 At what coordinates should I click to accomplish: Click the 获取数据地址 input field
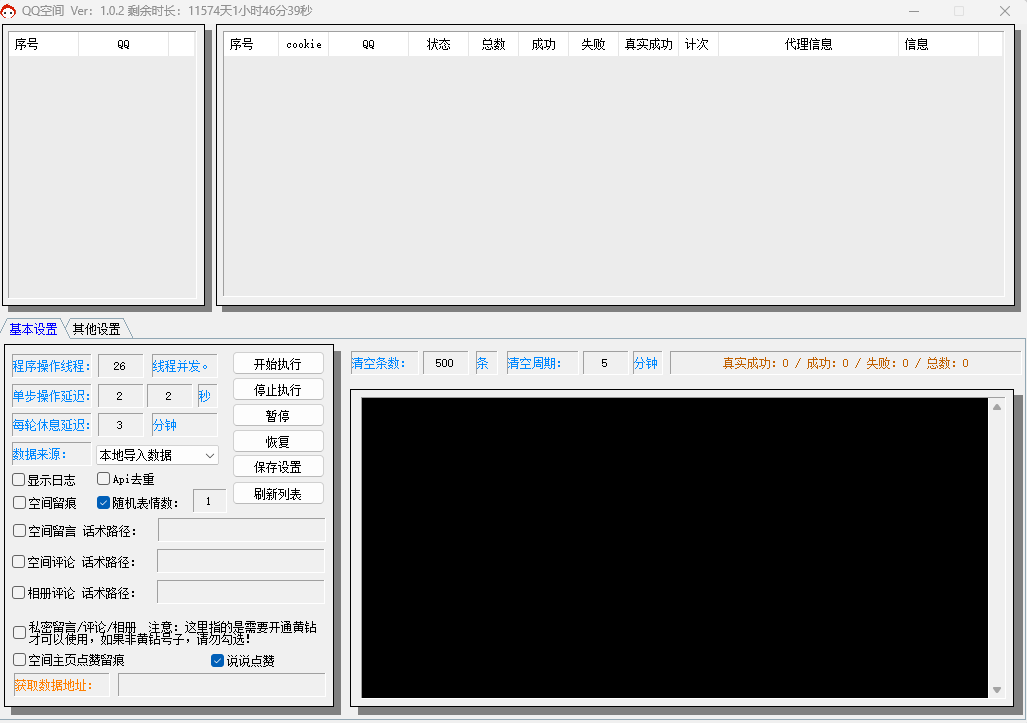pos(221,685)
